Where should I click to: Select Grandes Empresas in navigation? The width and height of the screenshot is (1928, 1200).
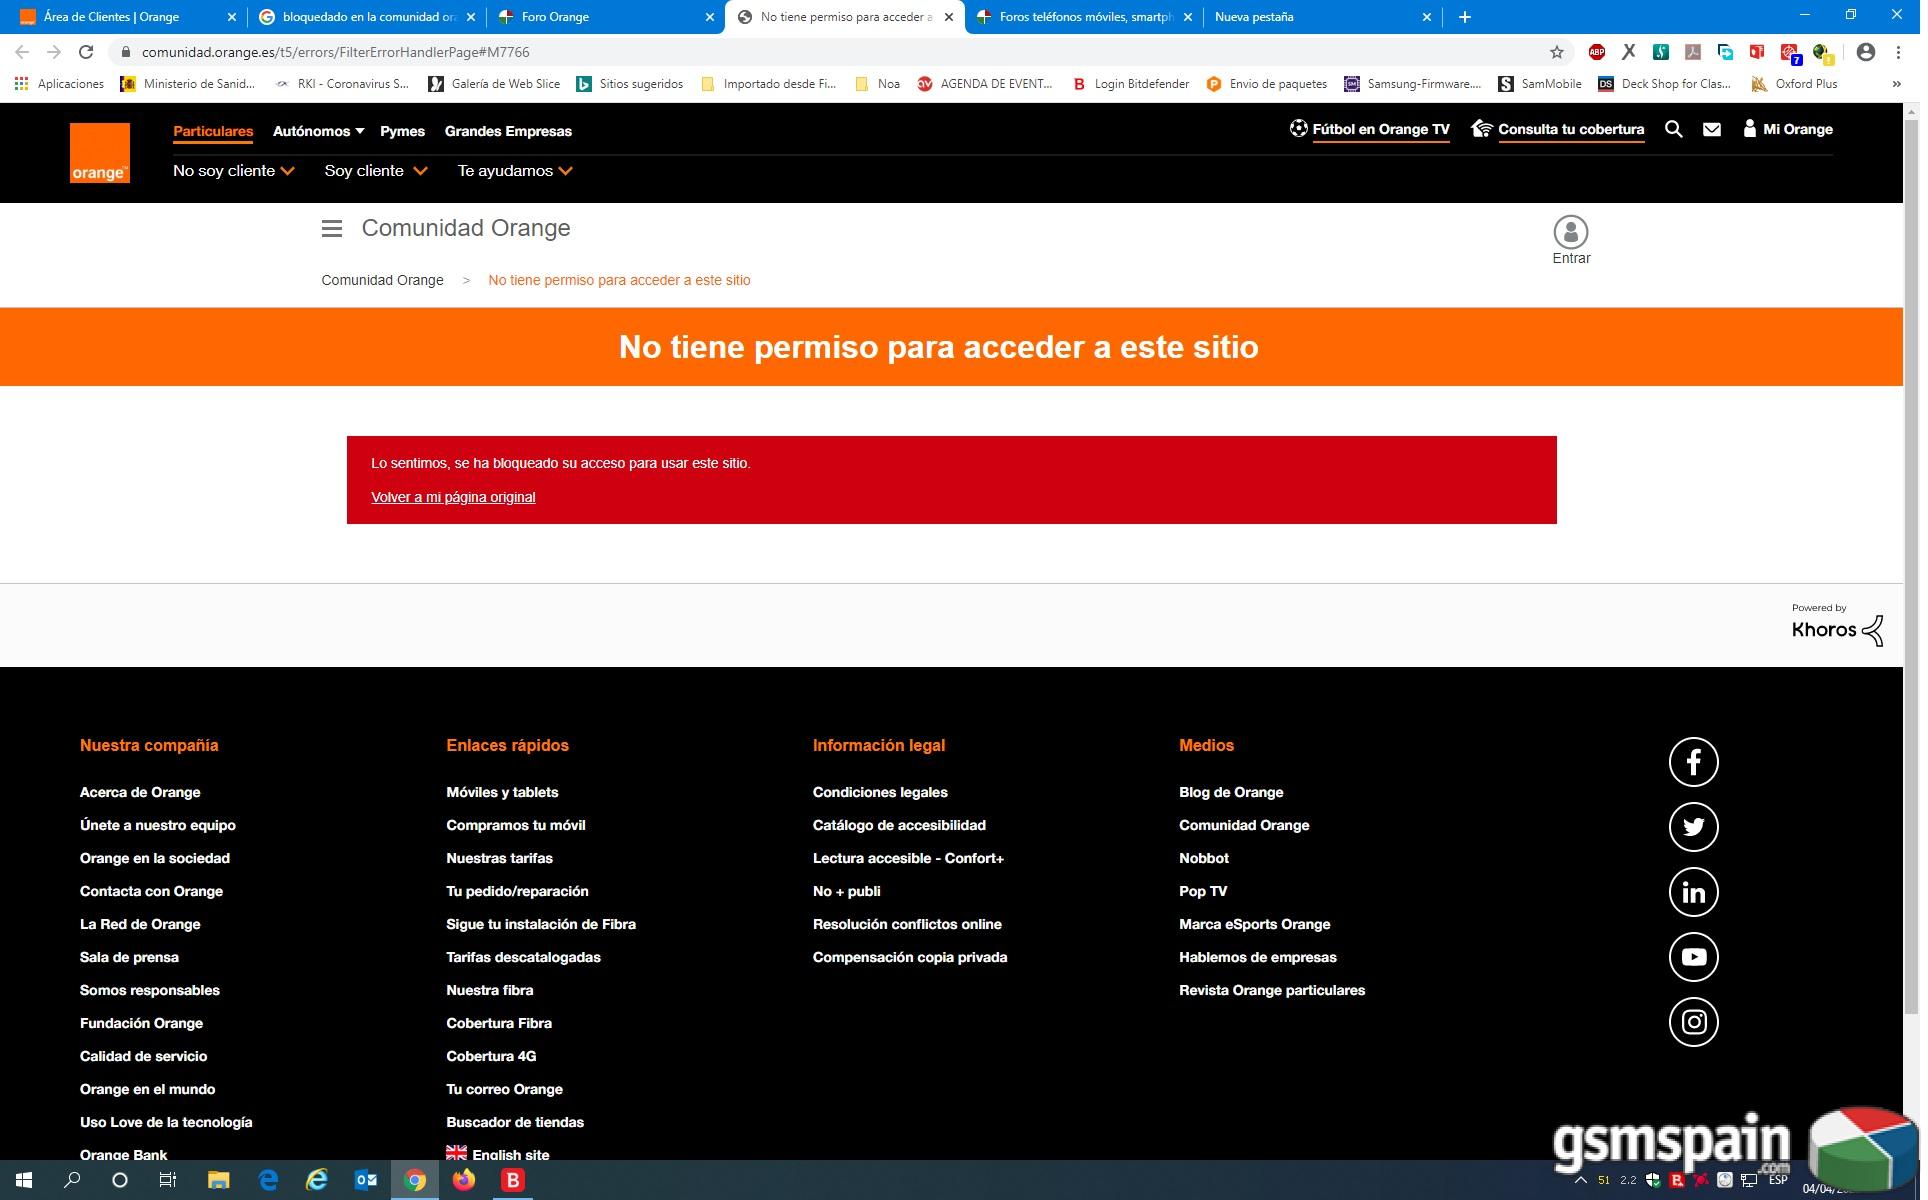pyautogui.click(x=510, y=131)
